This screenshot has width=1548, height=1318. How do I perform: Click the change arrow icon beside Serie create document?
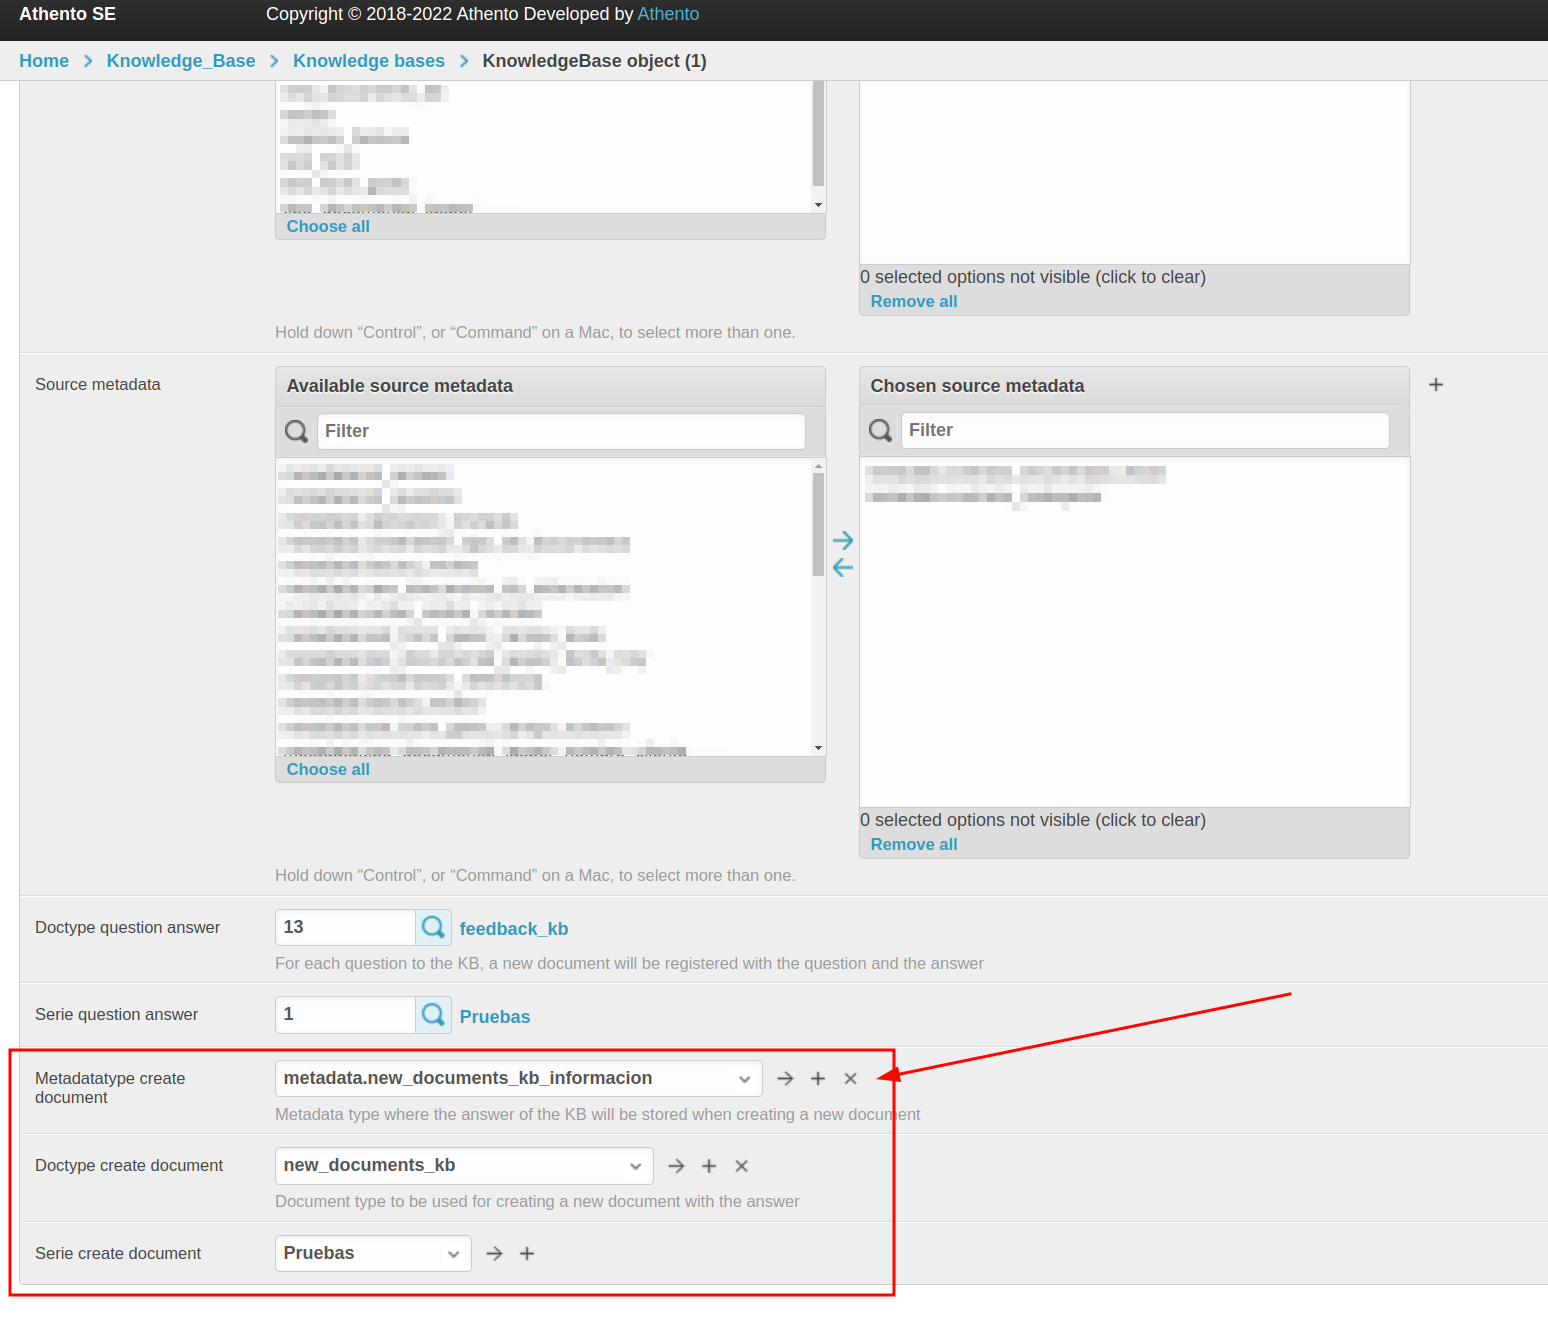tap(494, 1254)
